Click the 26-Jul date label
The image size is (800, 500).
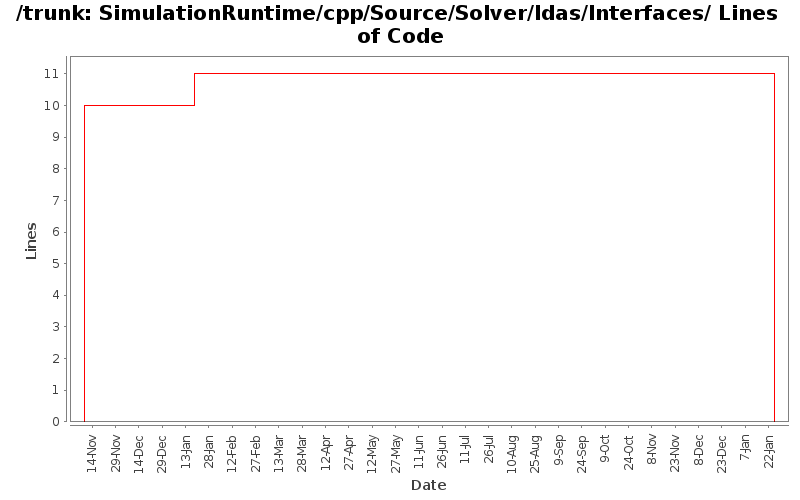coord(489,449)
